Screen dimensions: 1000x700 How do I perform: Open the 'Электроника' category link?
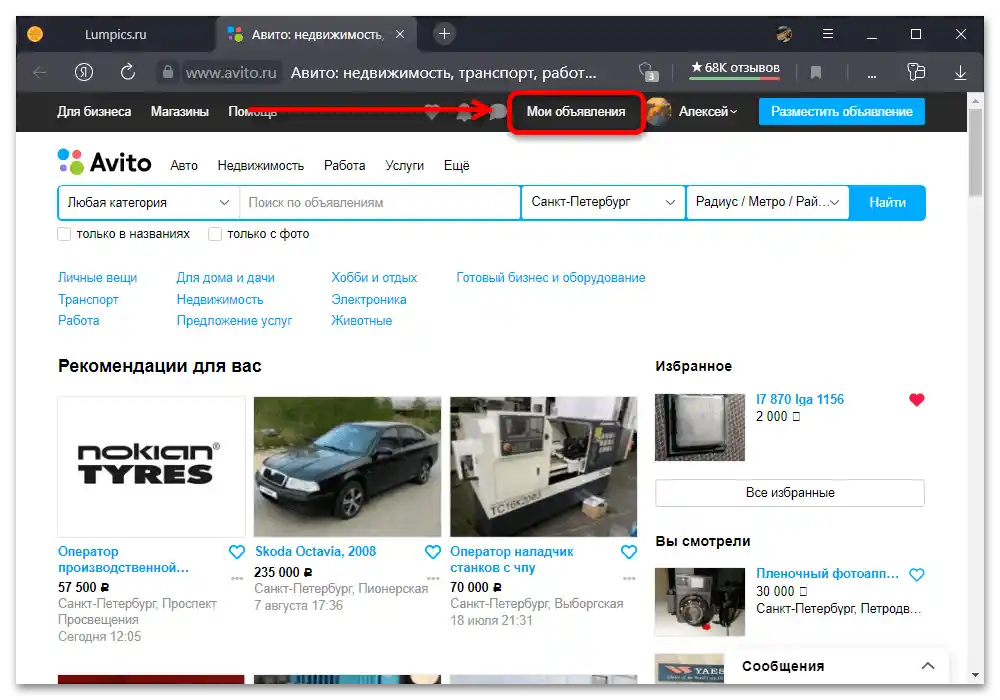pyautogui.click(x=369, y=300)
